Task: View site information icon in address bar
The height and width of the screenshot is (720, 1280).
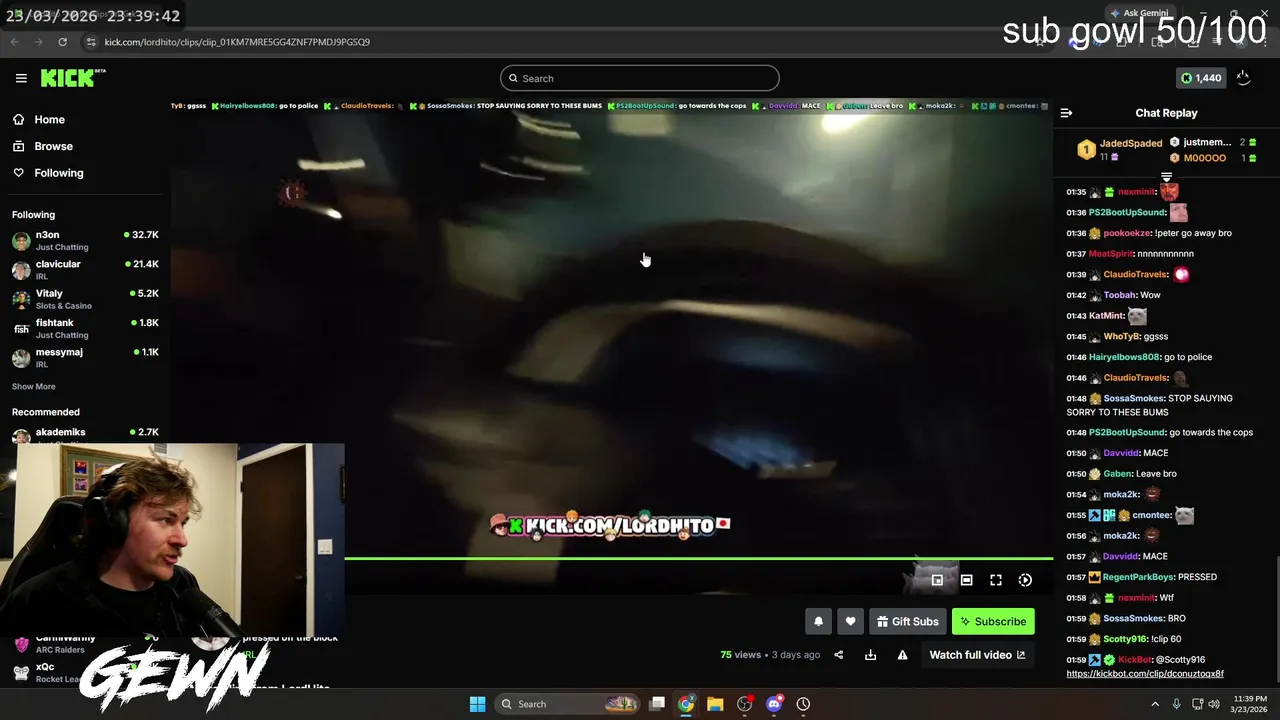Action: [91, 42]
